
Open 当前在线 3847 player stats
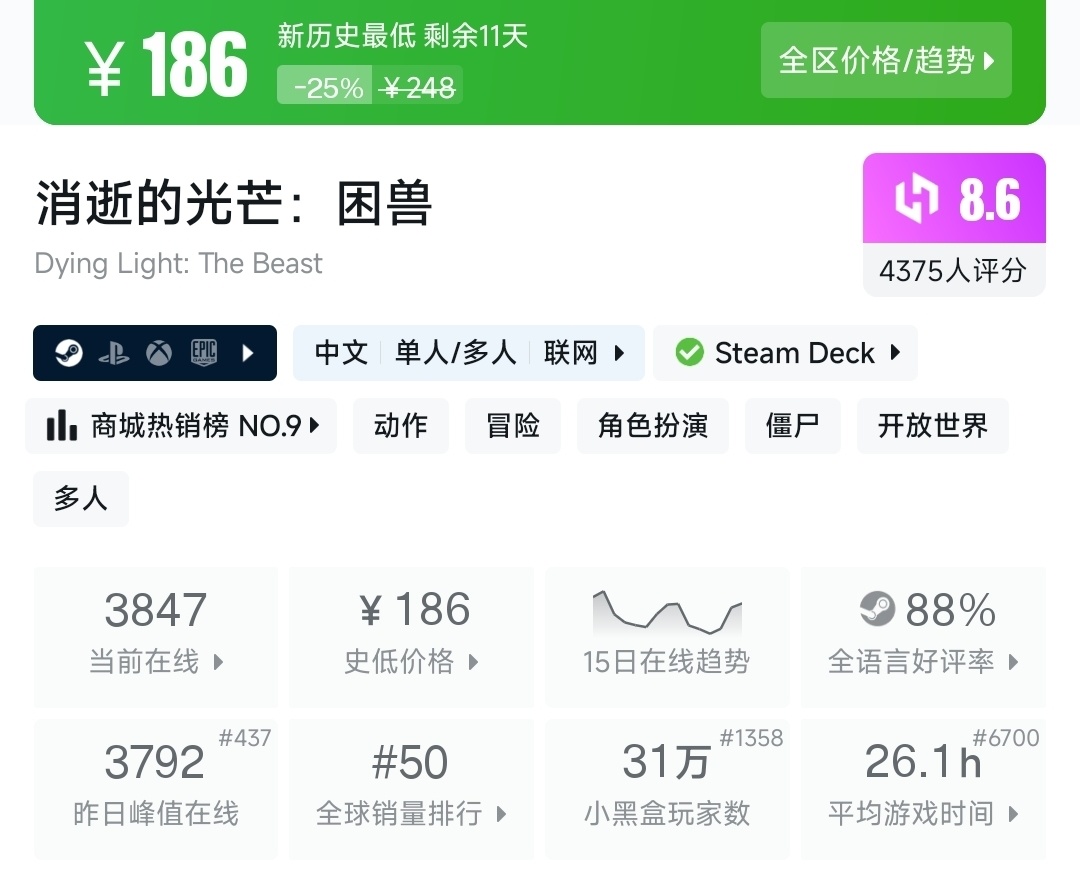click(x=156, y=636)
